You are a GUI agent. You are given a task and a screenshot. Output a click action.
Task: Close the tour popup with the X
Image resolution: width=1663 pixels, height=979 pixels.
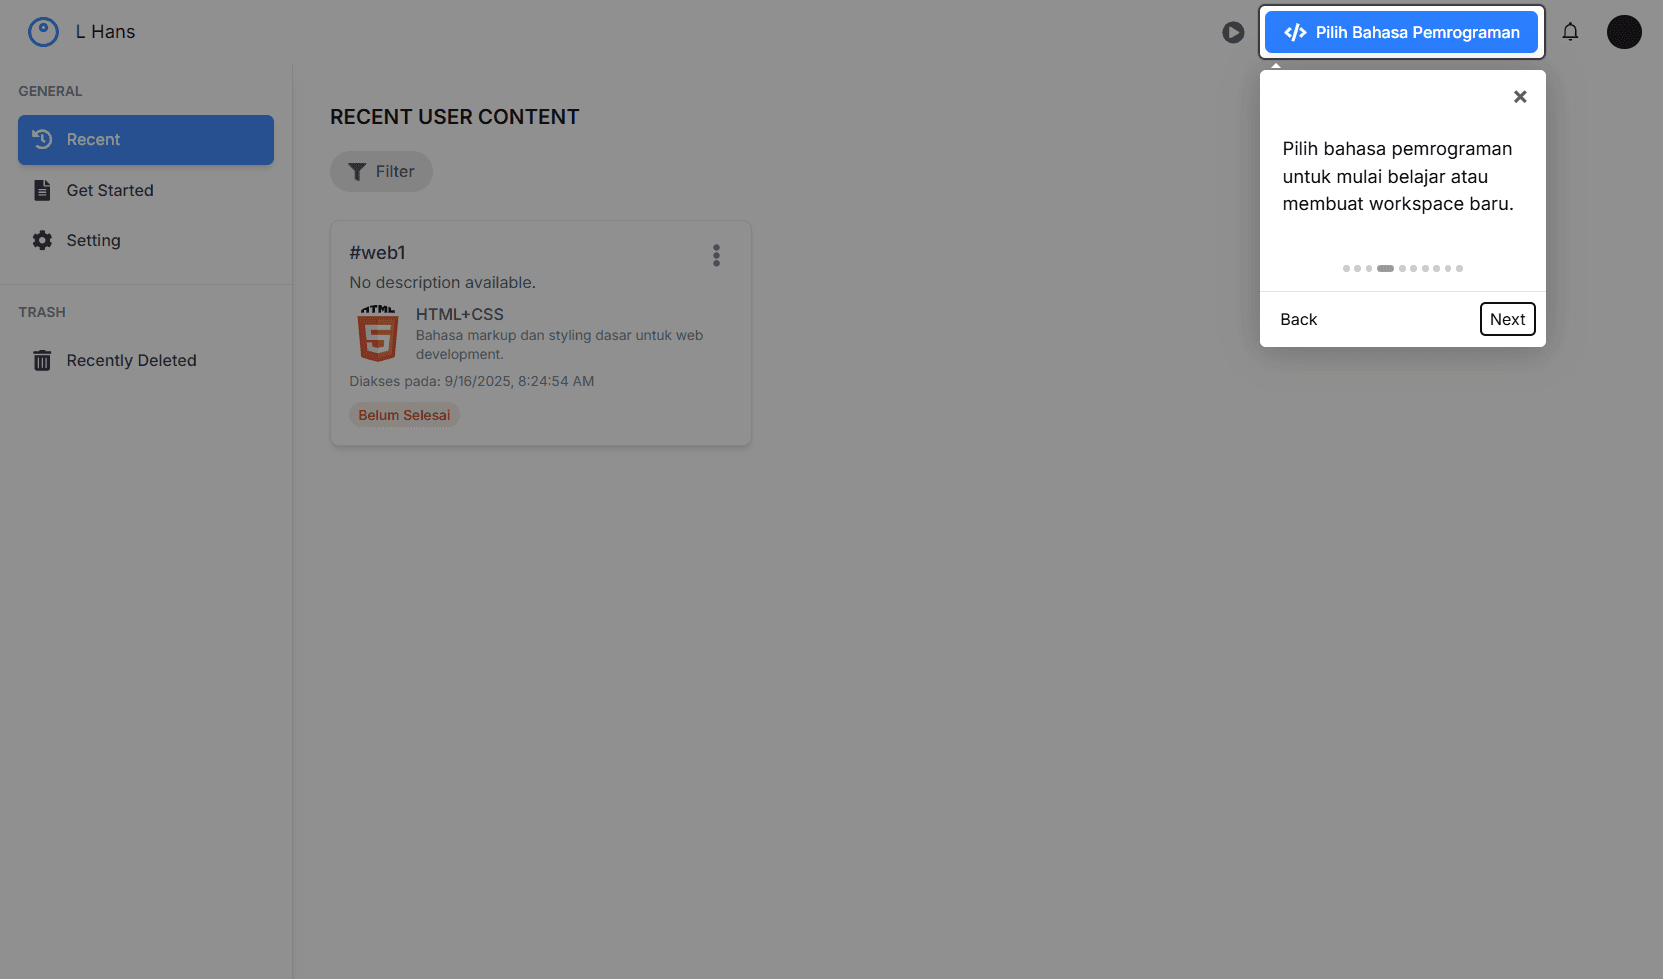tap(1519, 97)
